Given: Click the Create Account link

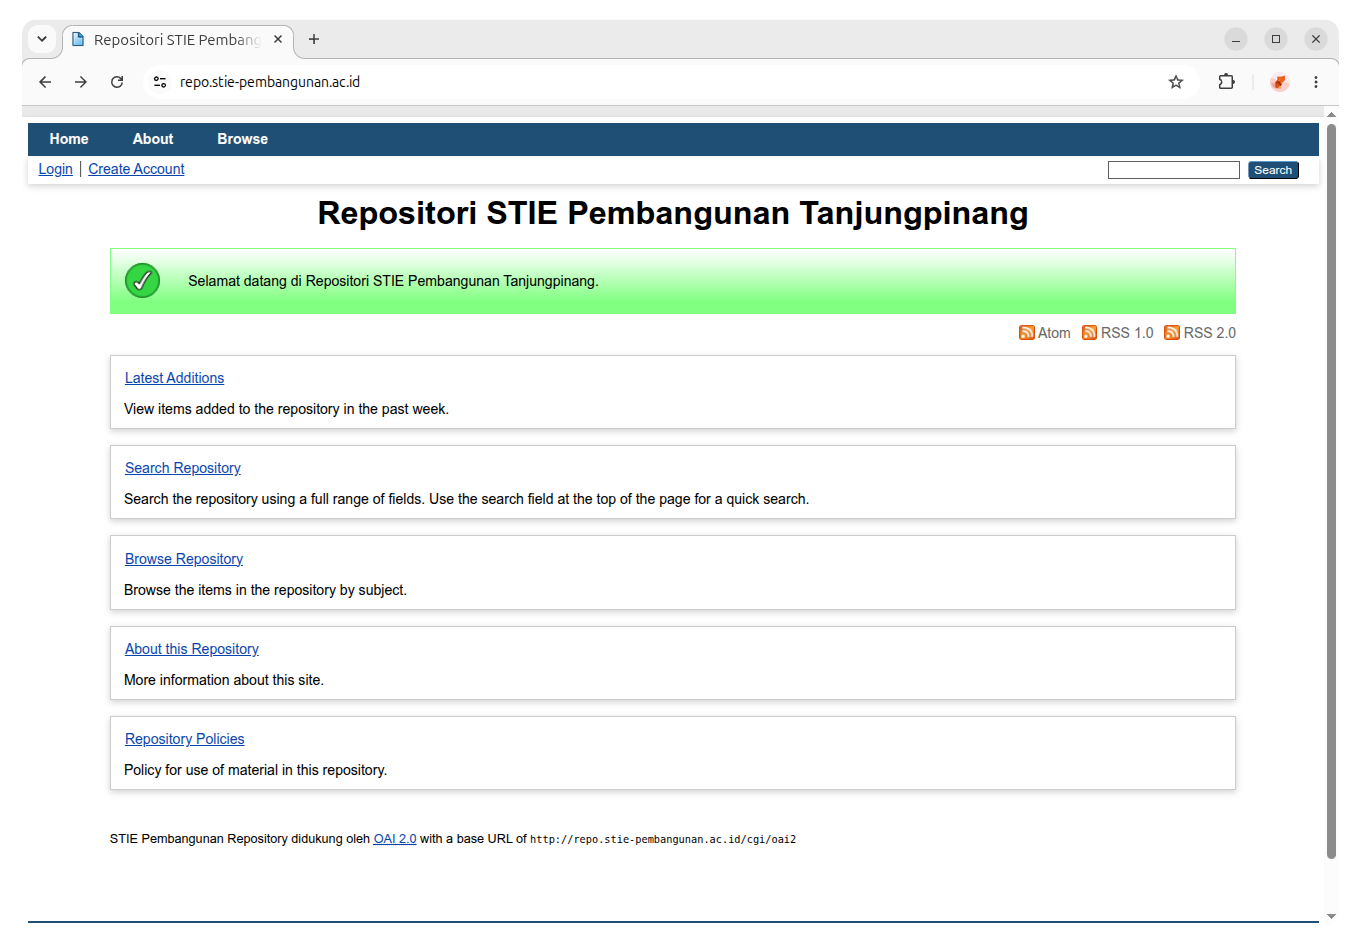Looking at the screenshot, I should [136, 169].
